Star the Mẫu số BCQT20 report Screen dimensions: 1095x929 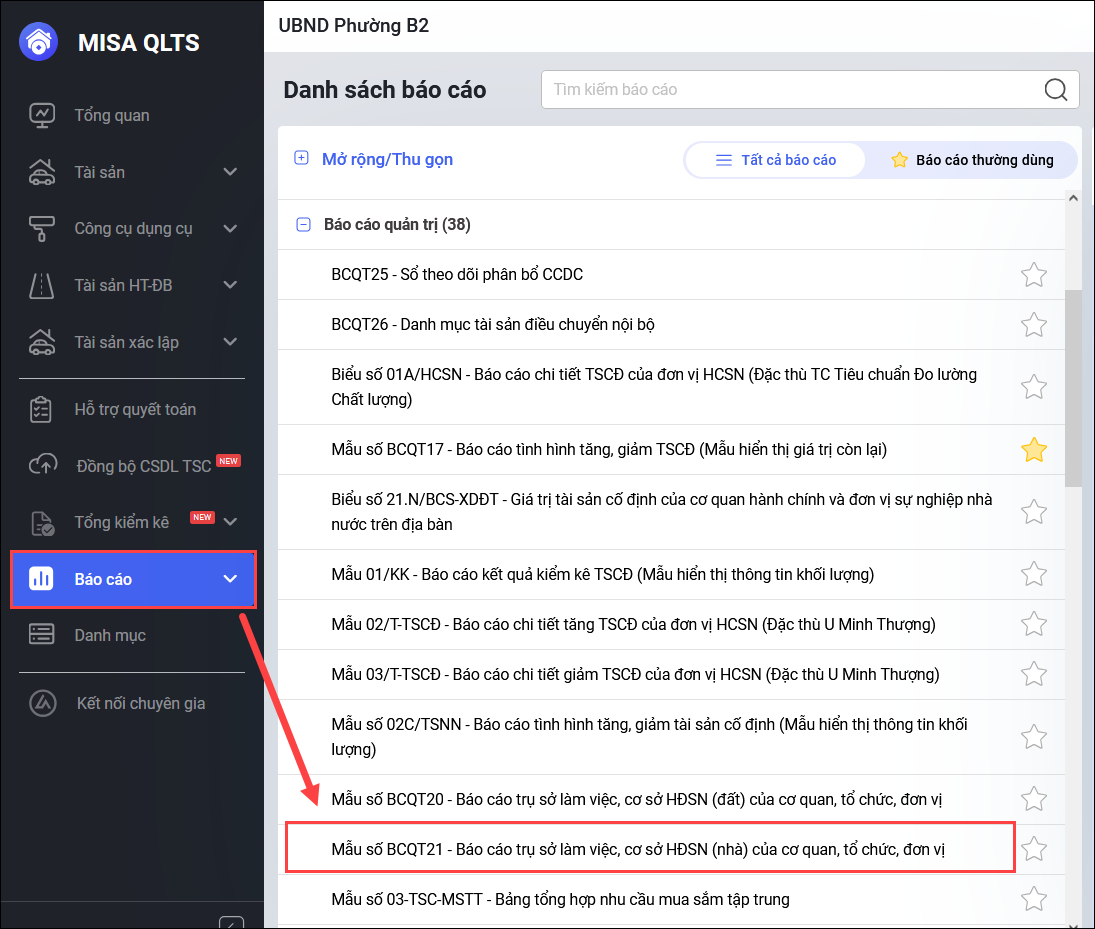[x=1034, y=799]
